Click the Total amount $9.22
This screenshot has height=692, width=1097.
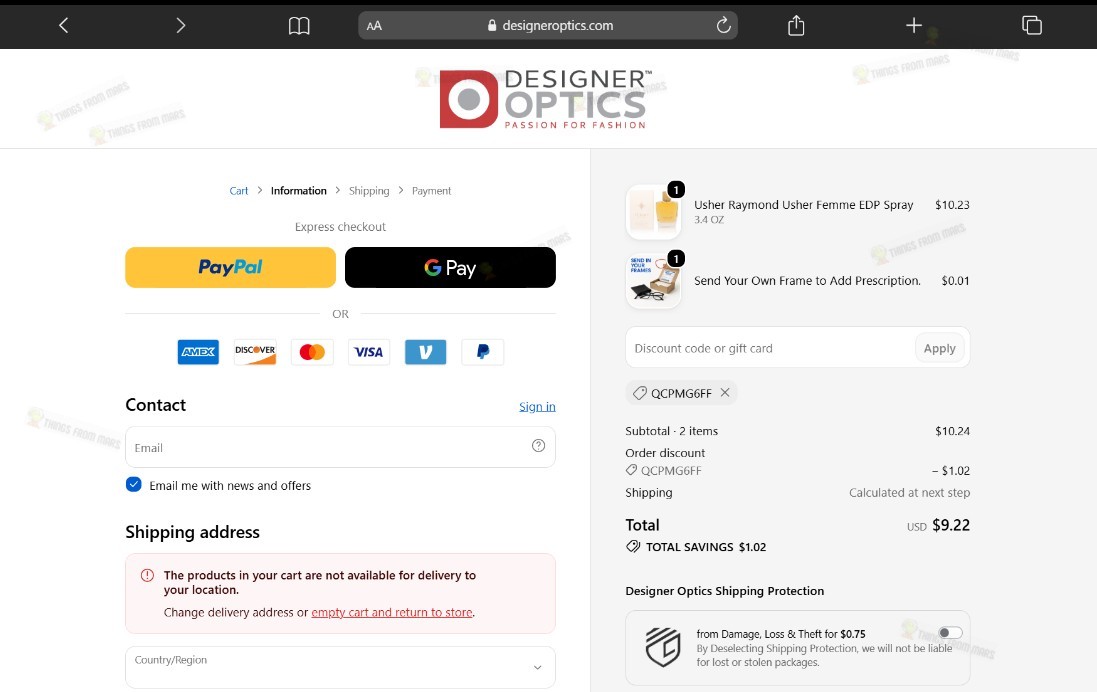pyautogui.click(x=951, y=525)
